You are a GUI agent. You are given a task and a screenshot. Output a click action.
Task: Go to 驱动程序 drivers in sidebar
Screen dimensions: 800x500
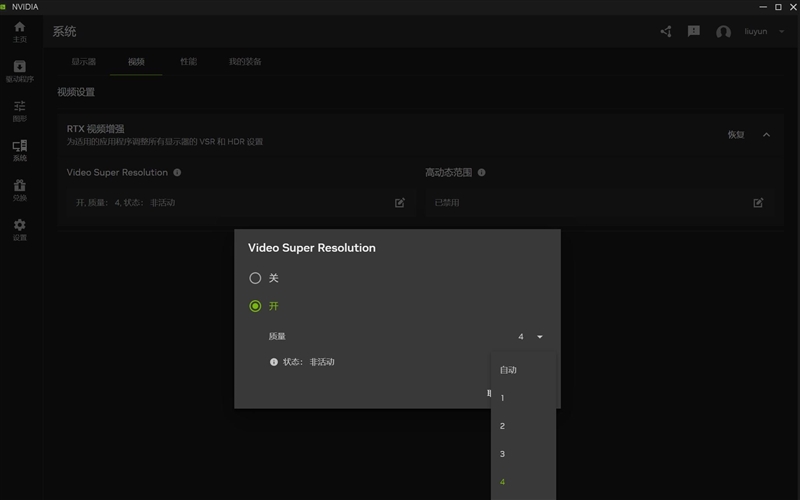[x=19, y=70]
